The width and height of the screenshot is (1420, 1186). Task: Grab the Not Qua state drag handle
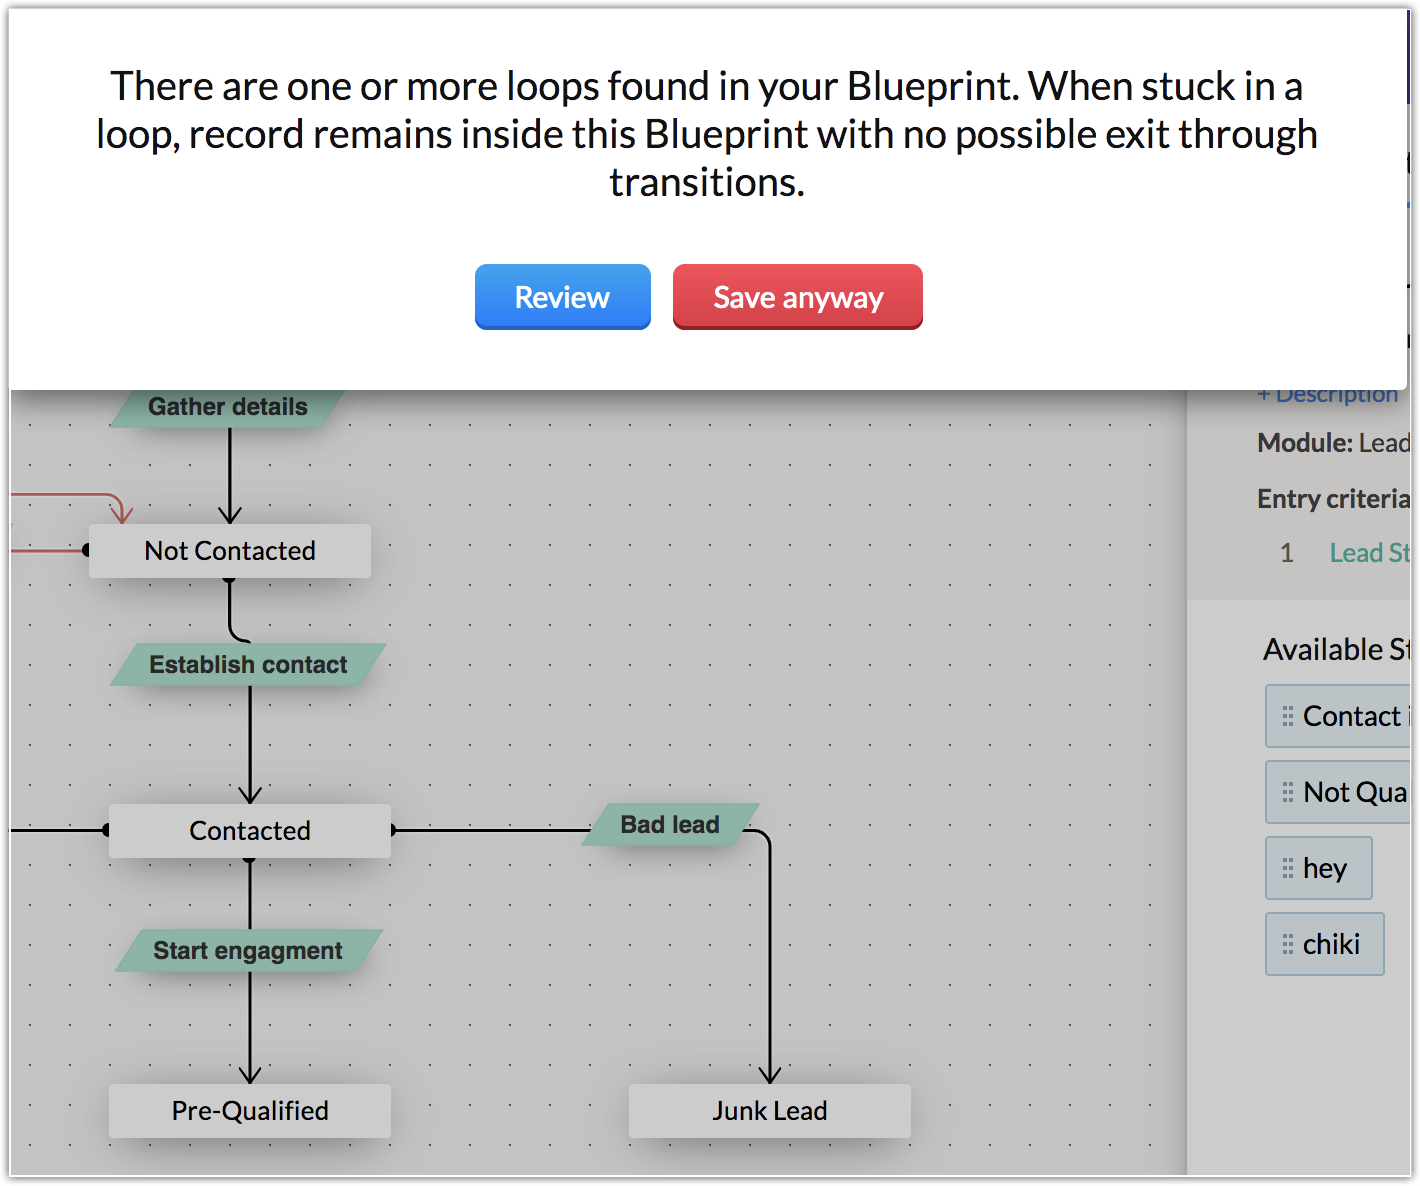click(x=1288, y=792)
